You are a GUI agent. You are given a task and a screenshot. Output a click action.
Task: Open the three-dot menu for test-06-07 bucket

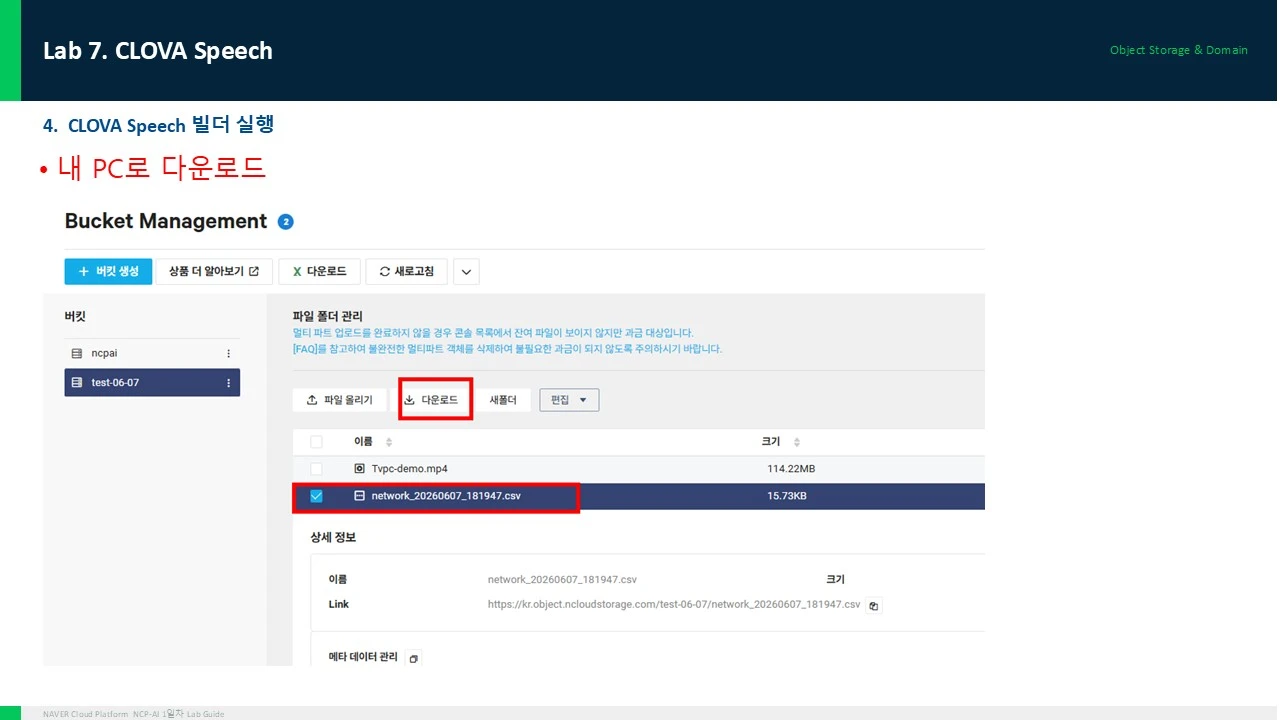[228, 383]
